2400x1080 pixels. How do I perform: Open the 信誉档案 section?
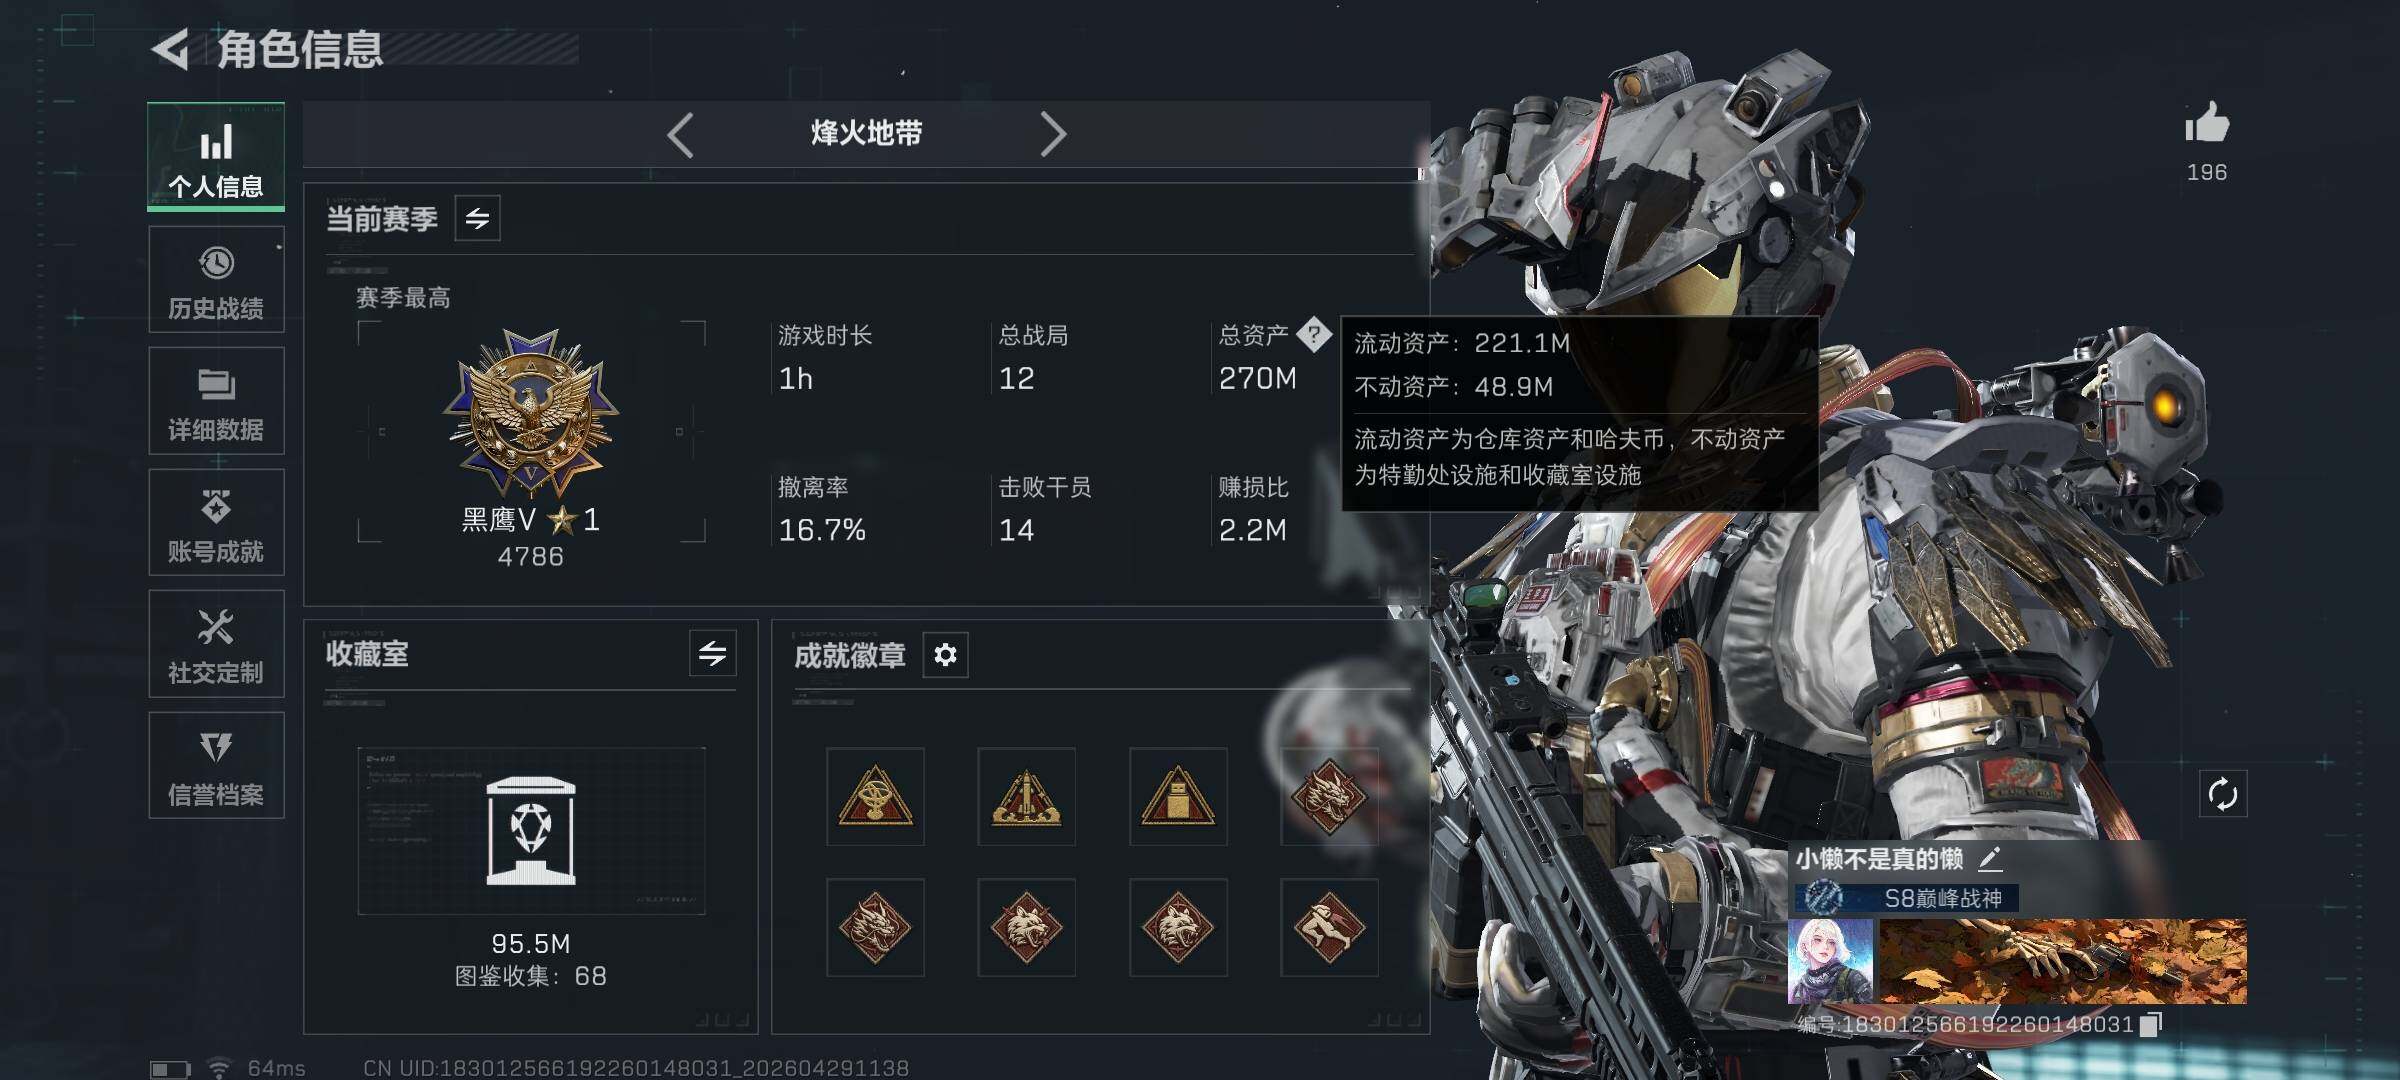click(216, 765)
